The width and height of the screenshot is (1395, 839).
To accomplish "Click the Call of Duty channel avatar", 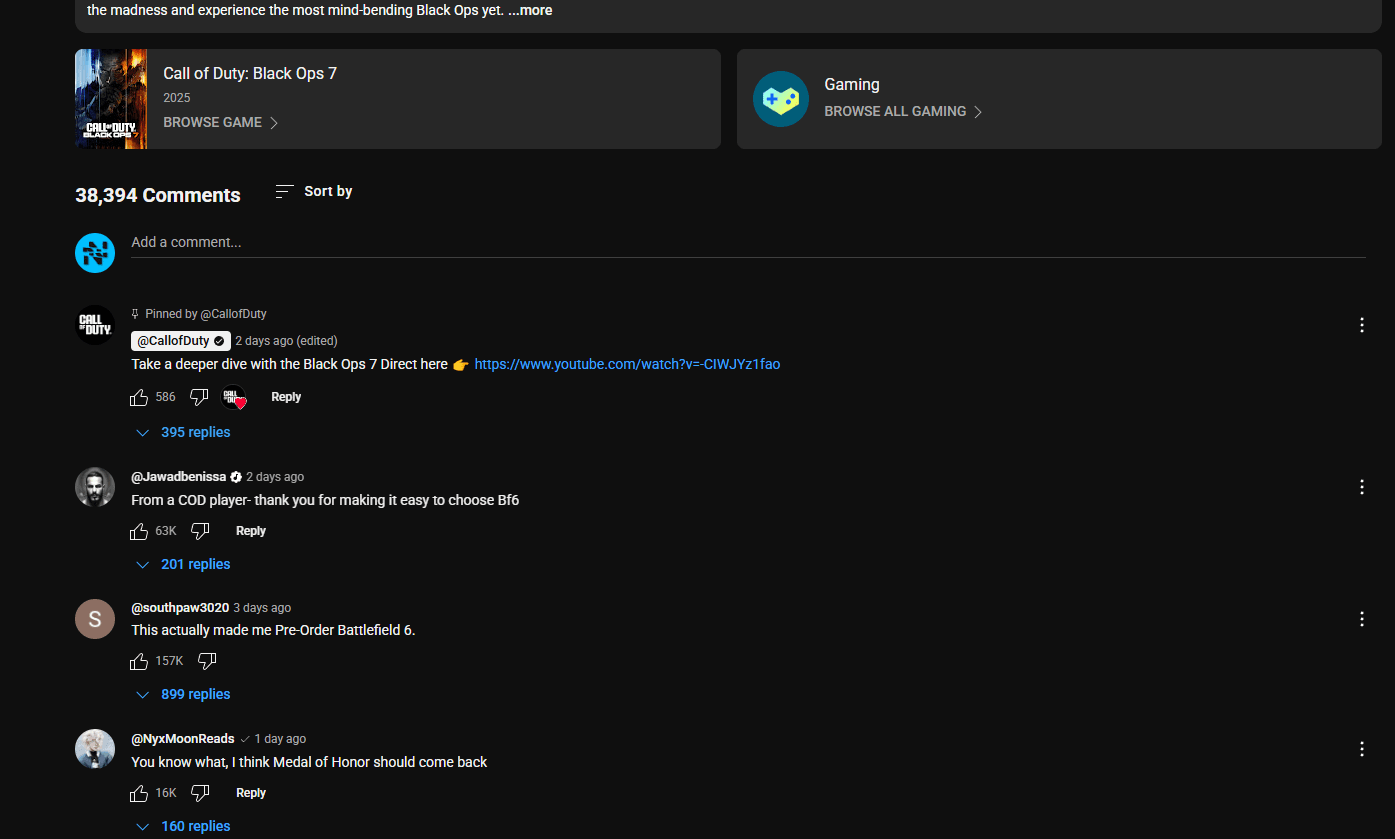I will [95, 325].
